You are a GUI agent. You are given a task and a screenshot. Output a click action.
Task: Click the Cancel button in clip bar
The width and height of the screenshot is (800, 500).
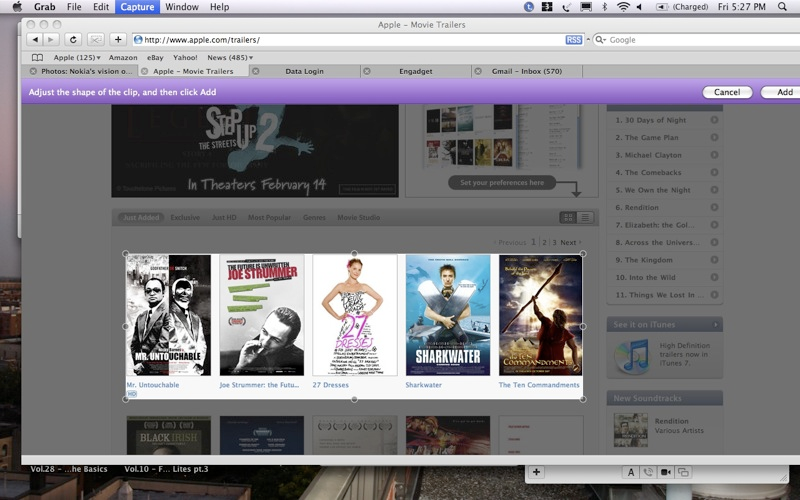click(x=727, y=92)
